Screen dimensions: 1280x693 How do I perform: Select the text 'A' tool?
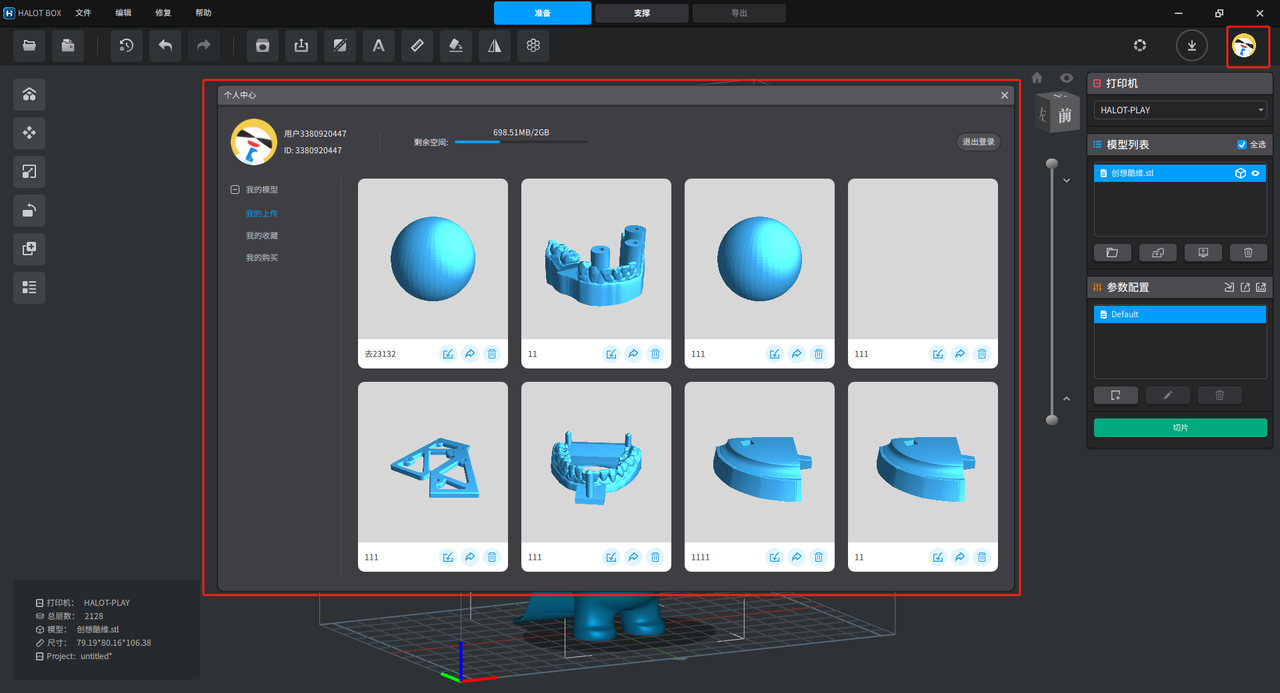point(378,45)
